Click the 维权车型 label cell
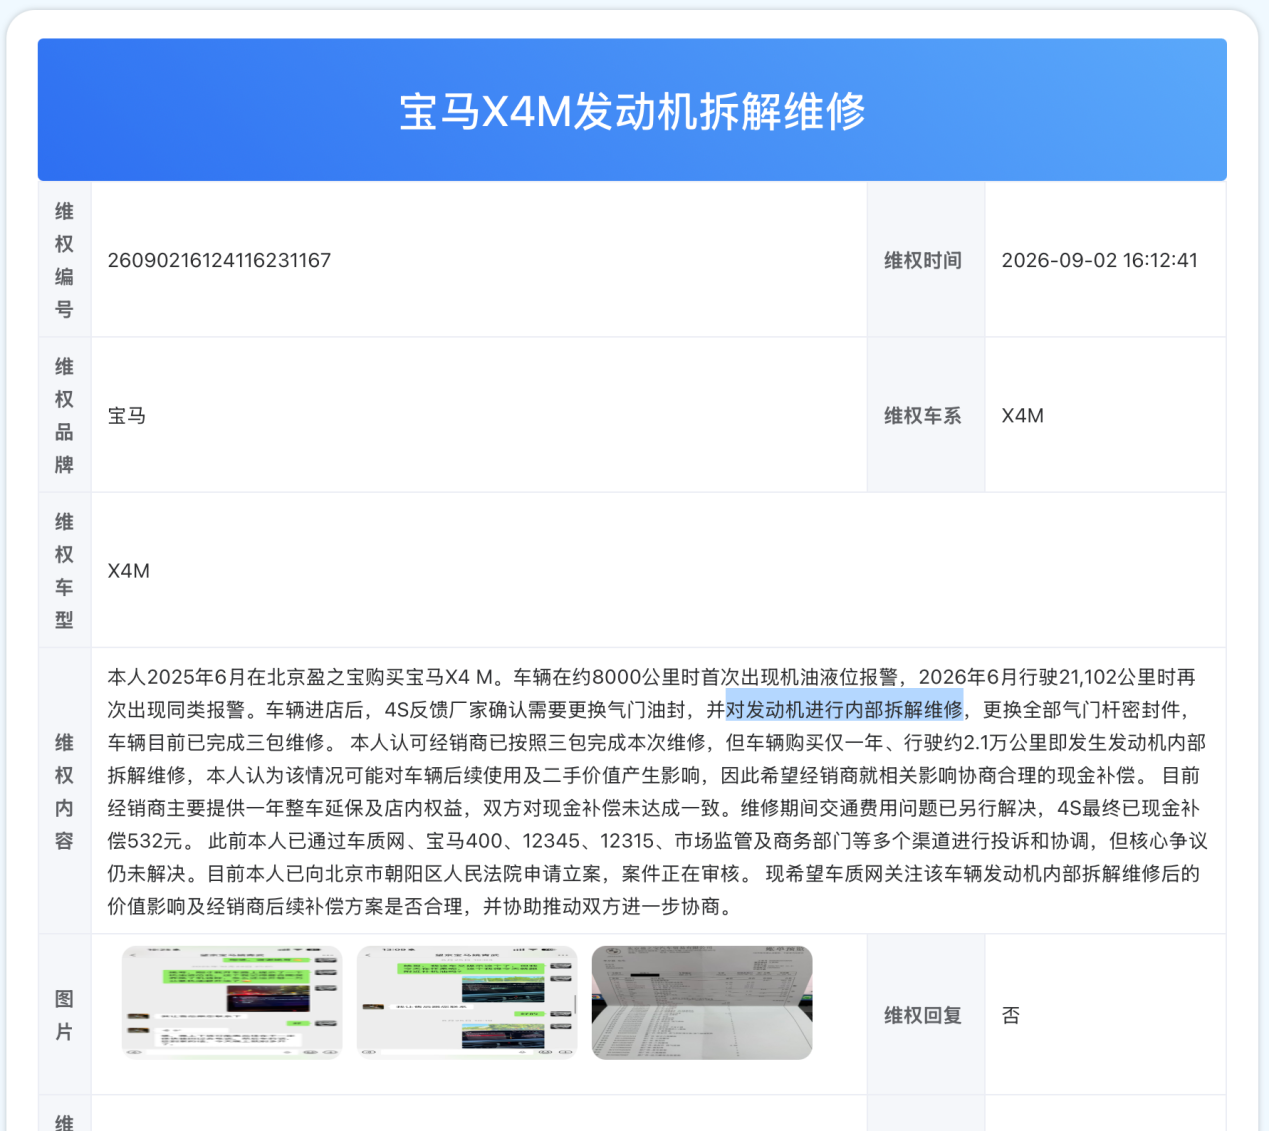The height and width of the screenshot is (1131, 1269). 64,570
